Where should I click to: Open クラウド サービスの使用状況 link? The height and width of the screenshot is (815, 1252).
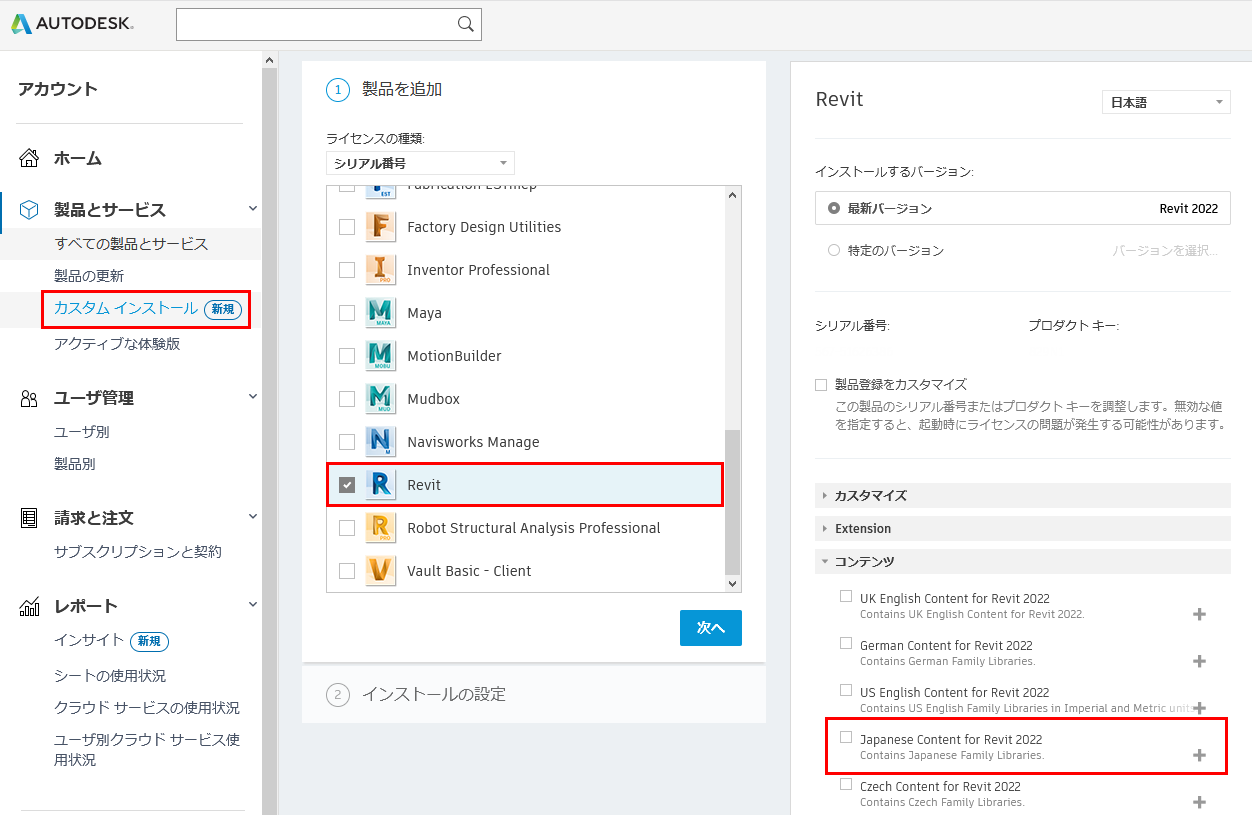(147, 708)
